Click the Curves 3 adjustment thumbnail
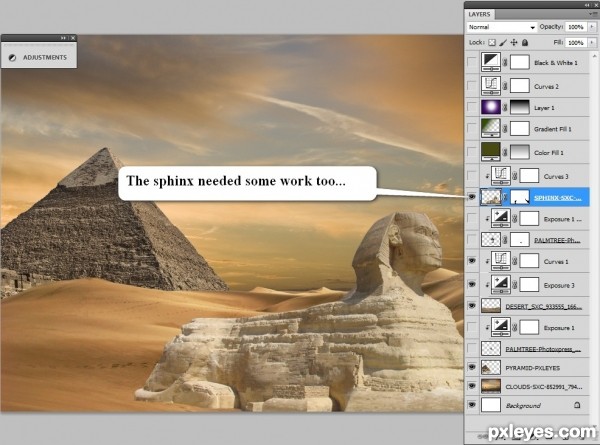 501,176
